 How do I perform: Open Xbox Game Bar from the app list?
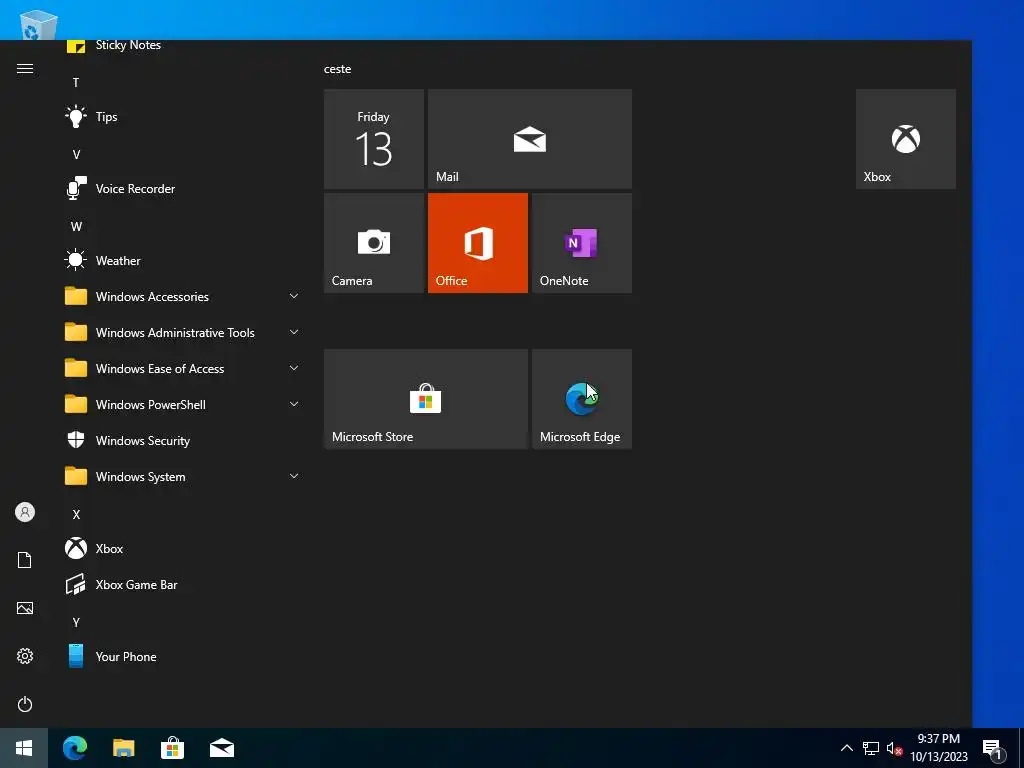tap(183, 584)
